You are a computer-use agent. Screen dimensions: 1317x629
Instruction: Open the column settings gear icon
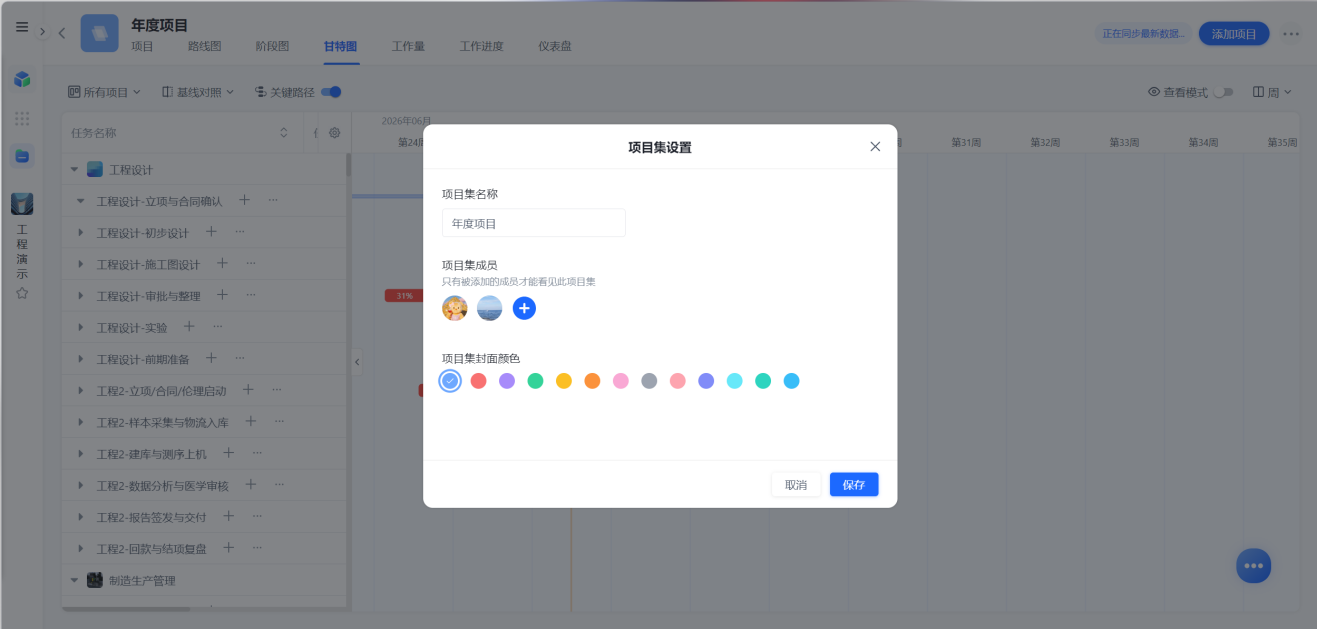pyautogui.click(x=335, y=133)
